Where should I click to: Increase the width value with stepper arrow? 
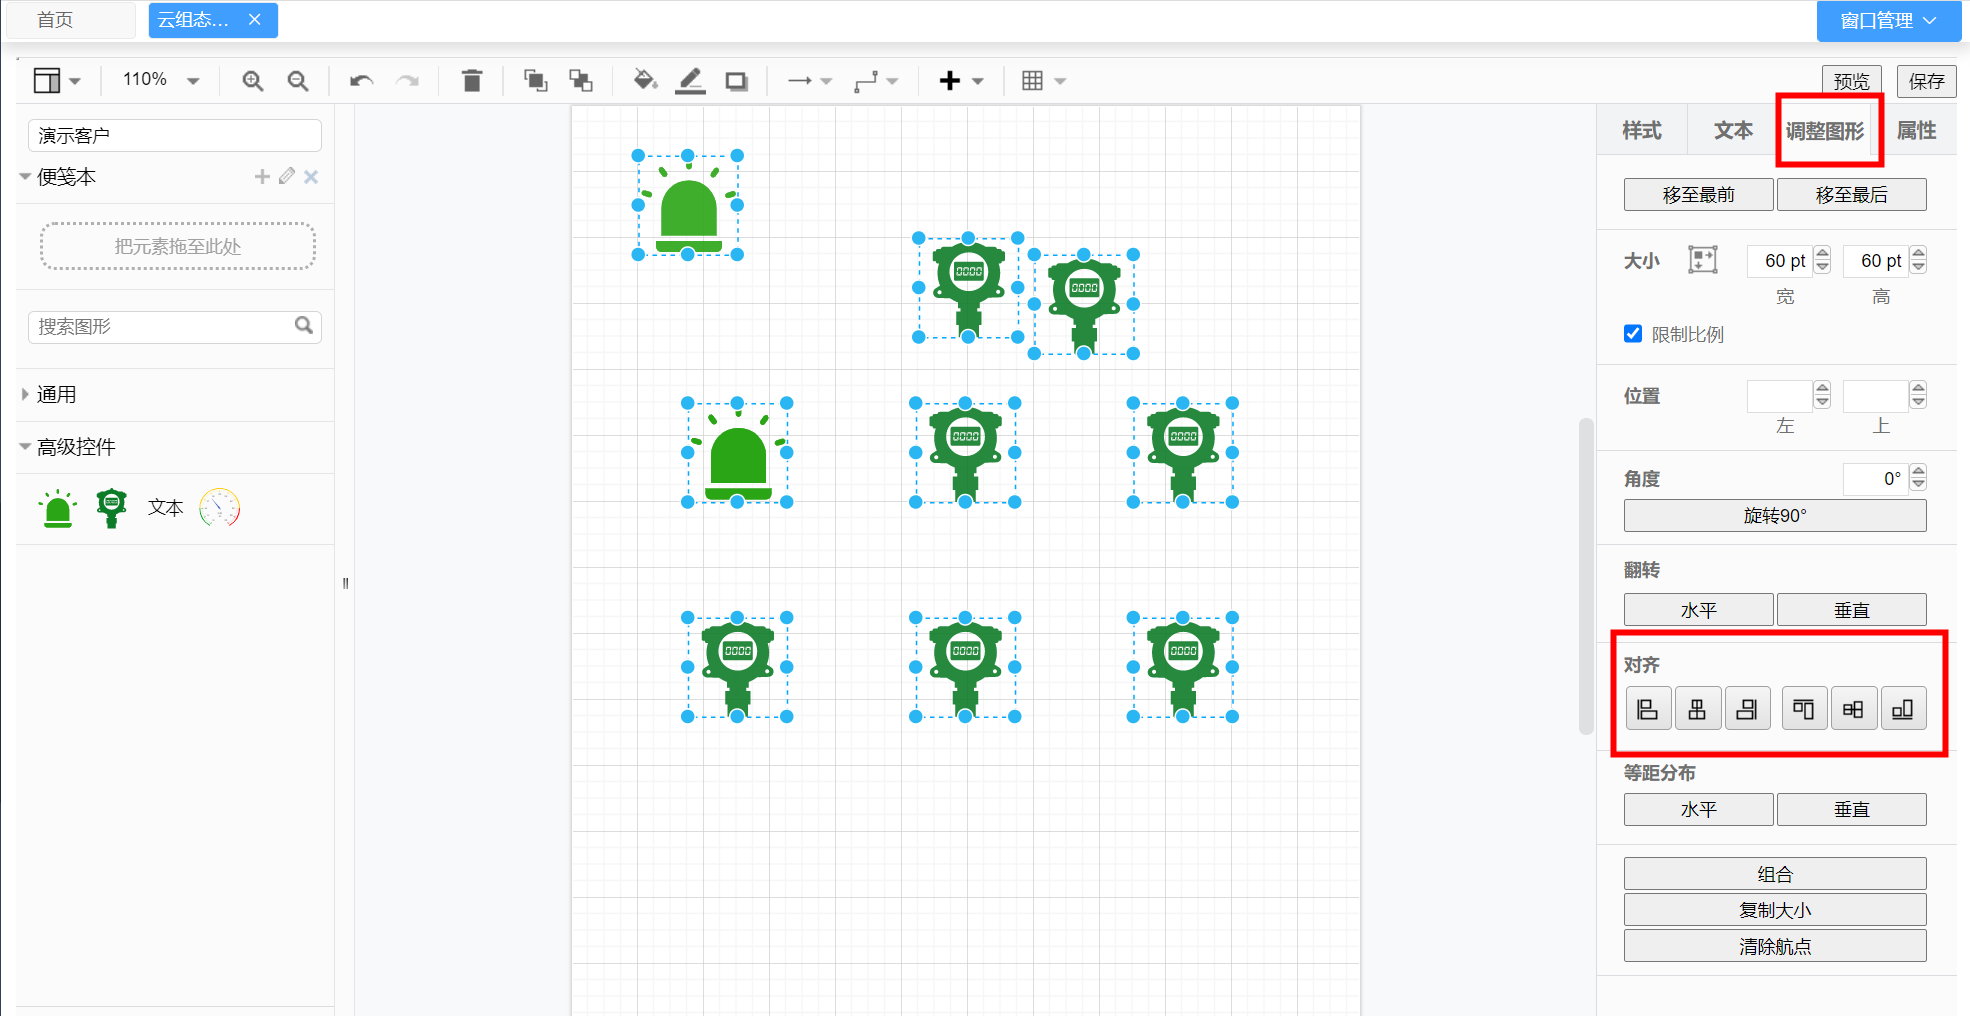click(x=1823, y=254)
